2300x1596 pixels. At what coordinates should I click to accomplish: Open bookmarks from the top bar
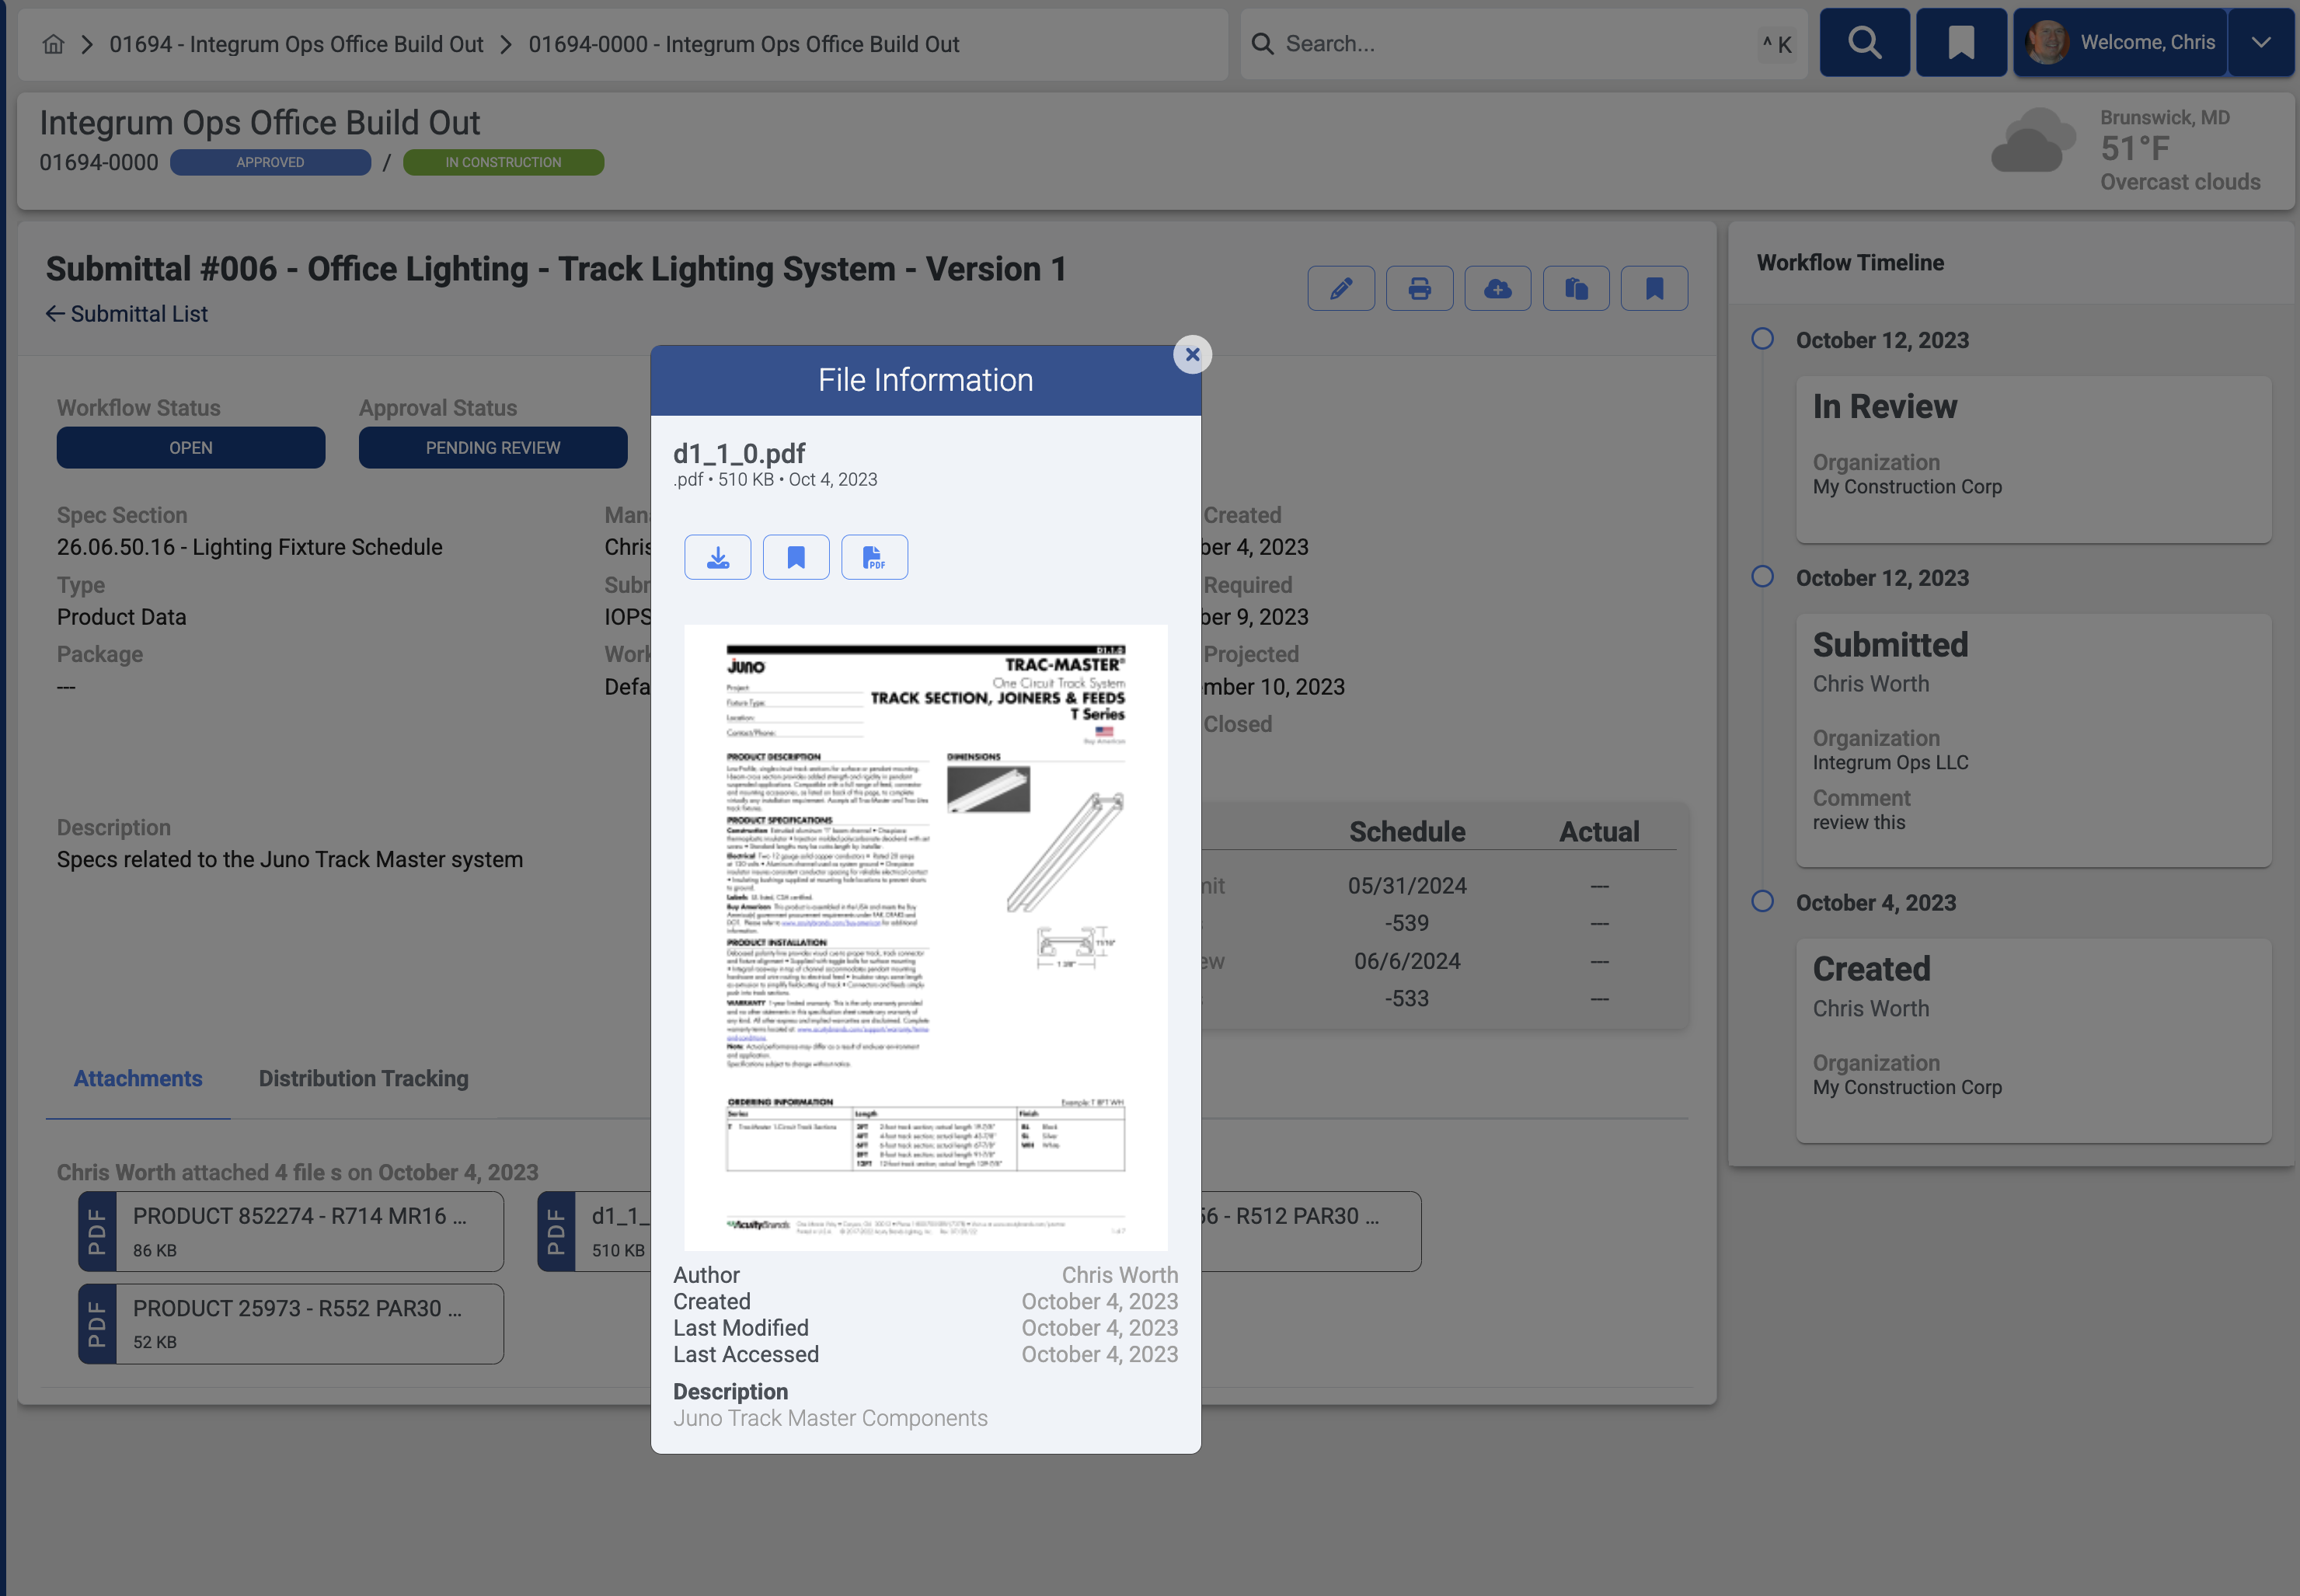coord(1961,43)
